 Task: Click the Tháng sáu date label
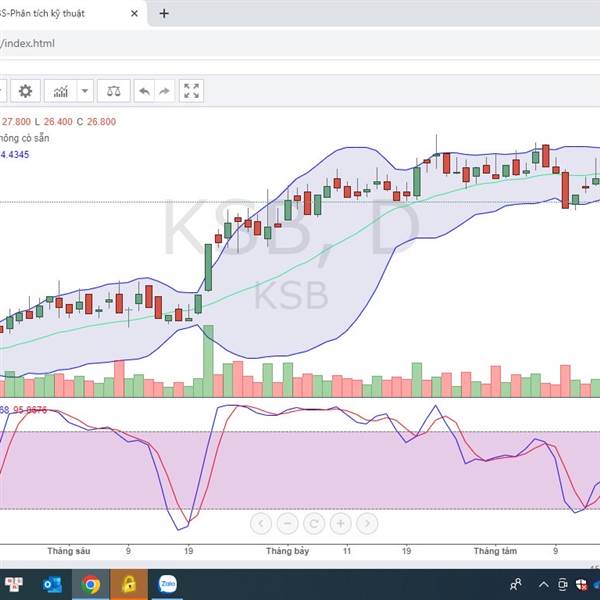pos(69,551)
